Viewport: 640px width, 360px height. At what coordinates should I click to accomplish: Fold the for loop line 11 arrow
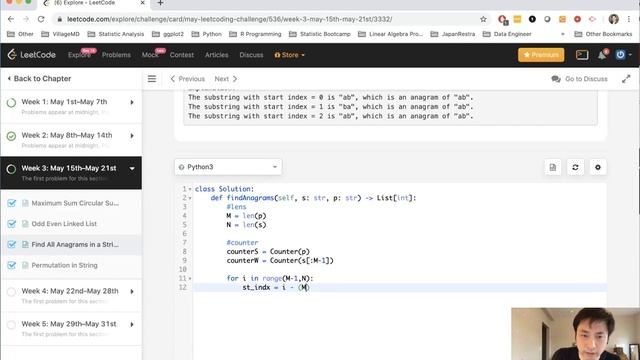190,279
